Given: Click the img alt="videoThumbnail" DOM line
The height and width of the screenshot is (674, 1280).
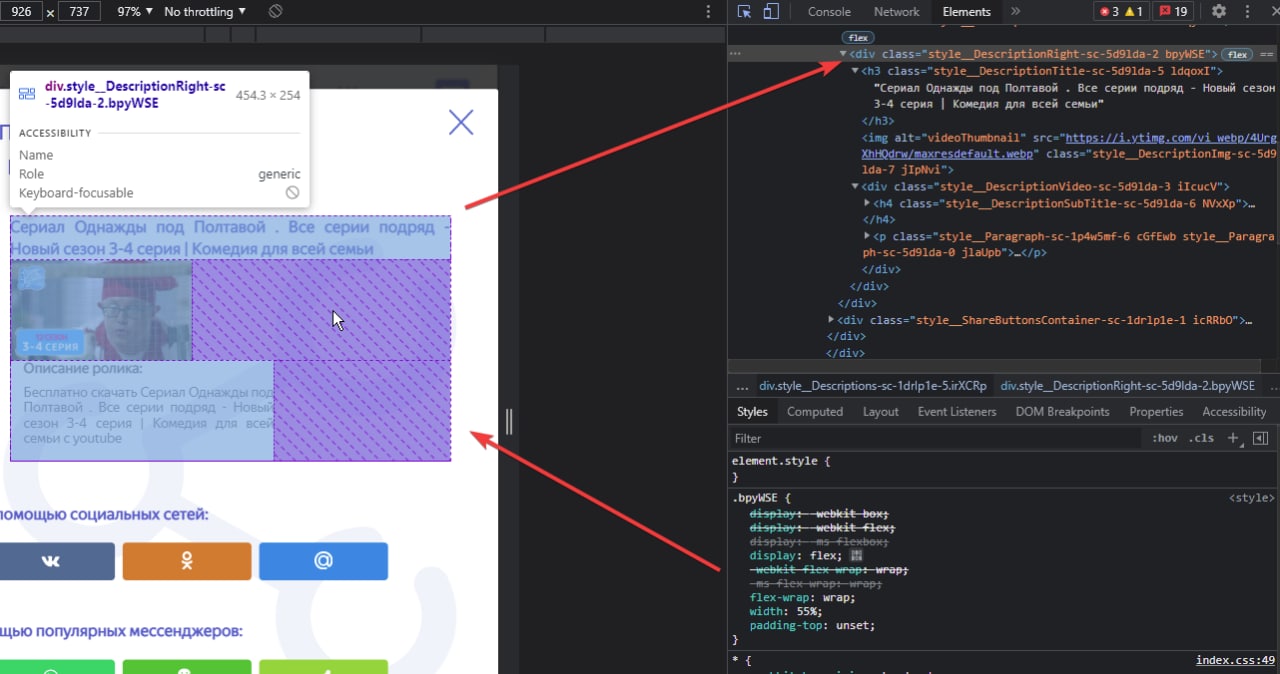Looking at the screenshot, I should click(1070, 154).
